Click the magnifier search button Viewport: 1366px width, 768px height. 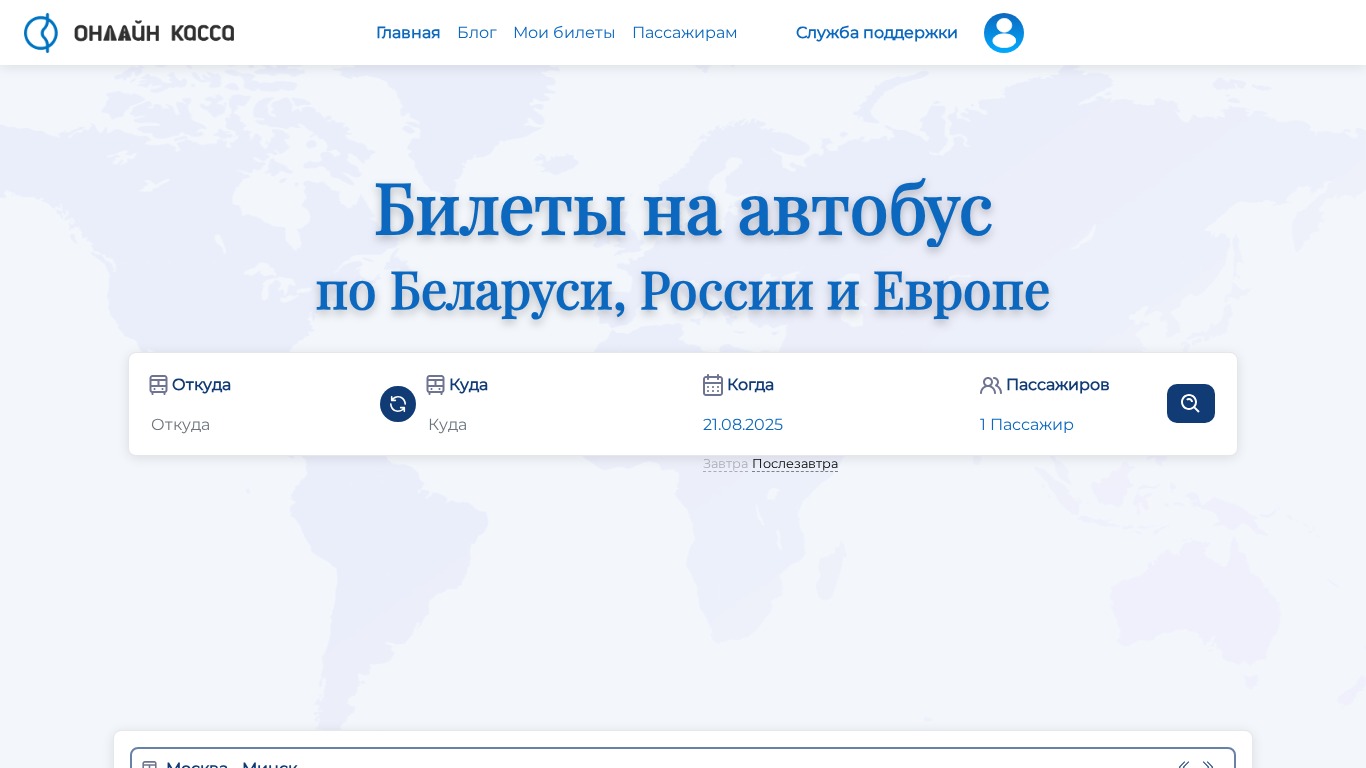coord(1191,403)
